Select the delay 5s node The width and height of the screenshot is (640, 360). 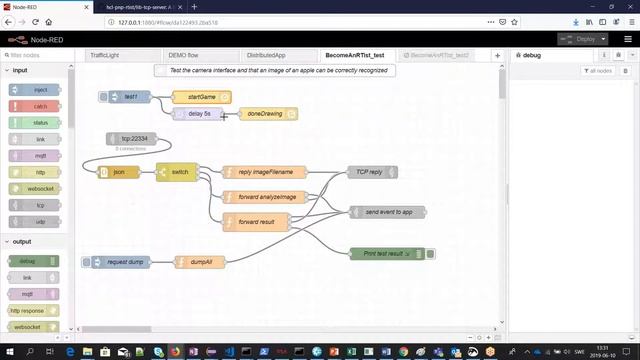[x=198, y=114]
